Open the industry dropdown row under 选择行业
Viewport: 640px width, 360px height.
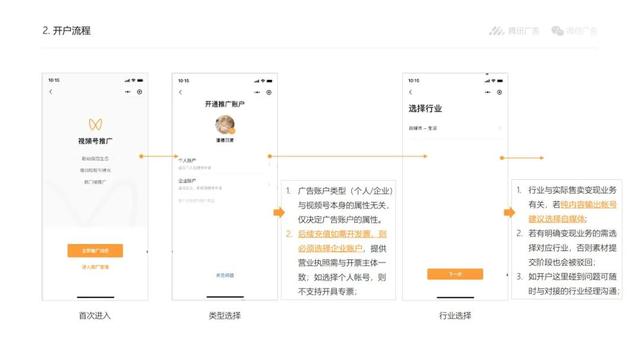point(455,128)
